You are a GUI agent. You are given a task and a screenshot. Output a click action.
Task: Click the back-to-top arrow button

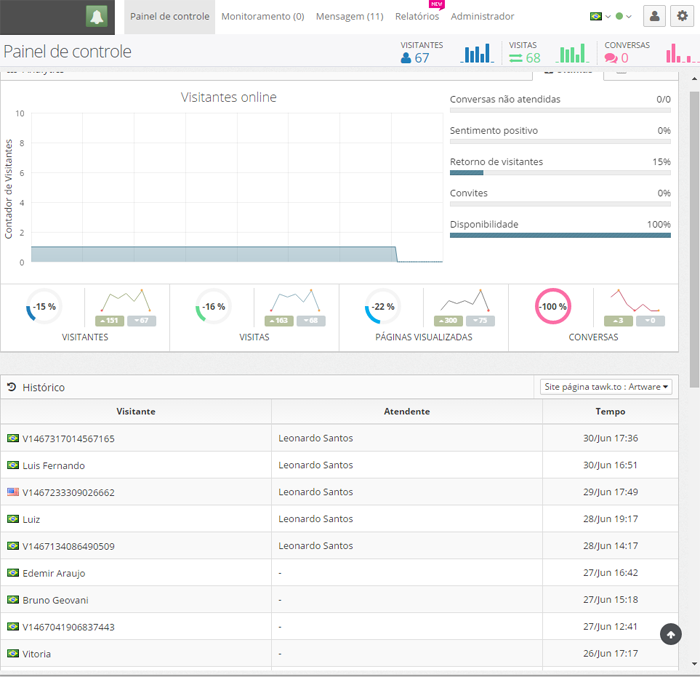pyautogui.click(x=671, y=634)
